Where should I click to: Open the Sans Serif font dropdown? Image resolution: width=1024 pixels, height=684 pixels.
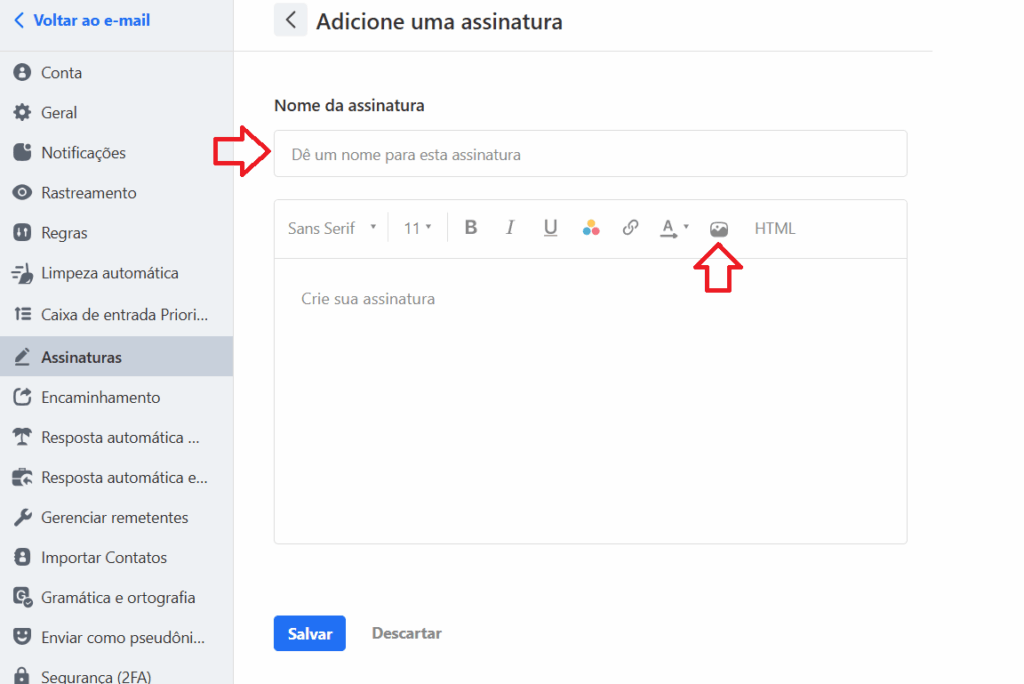point(332,228)
